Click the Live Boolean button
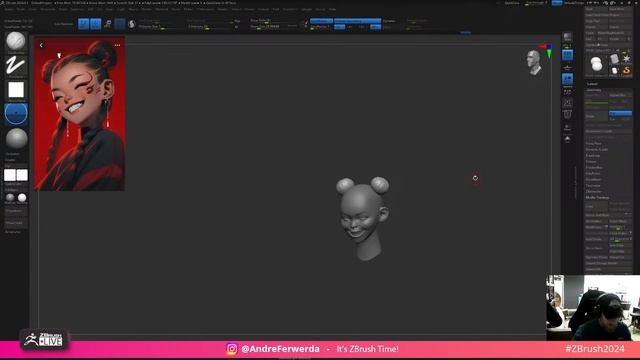 pyautogui.click(x=64, y=24)
